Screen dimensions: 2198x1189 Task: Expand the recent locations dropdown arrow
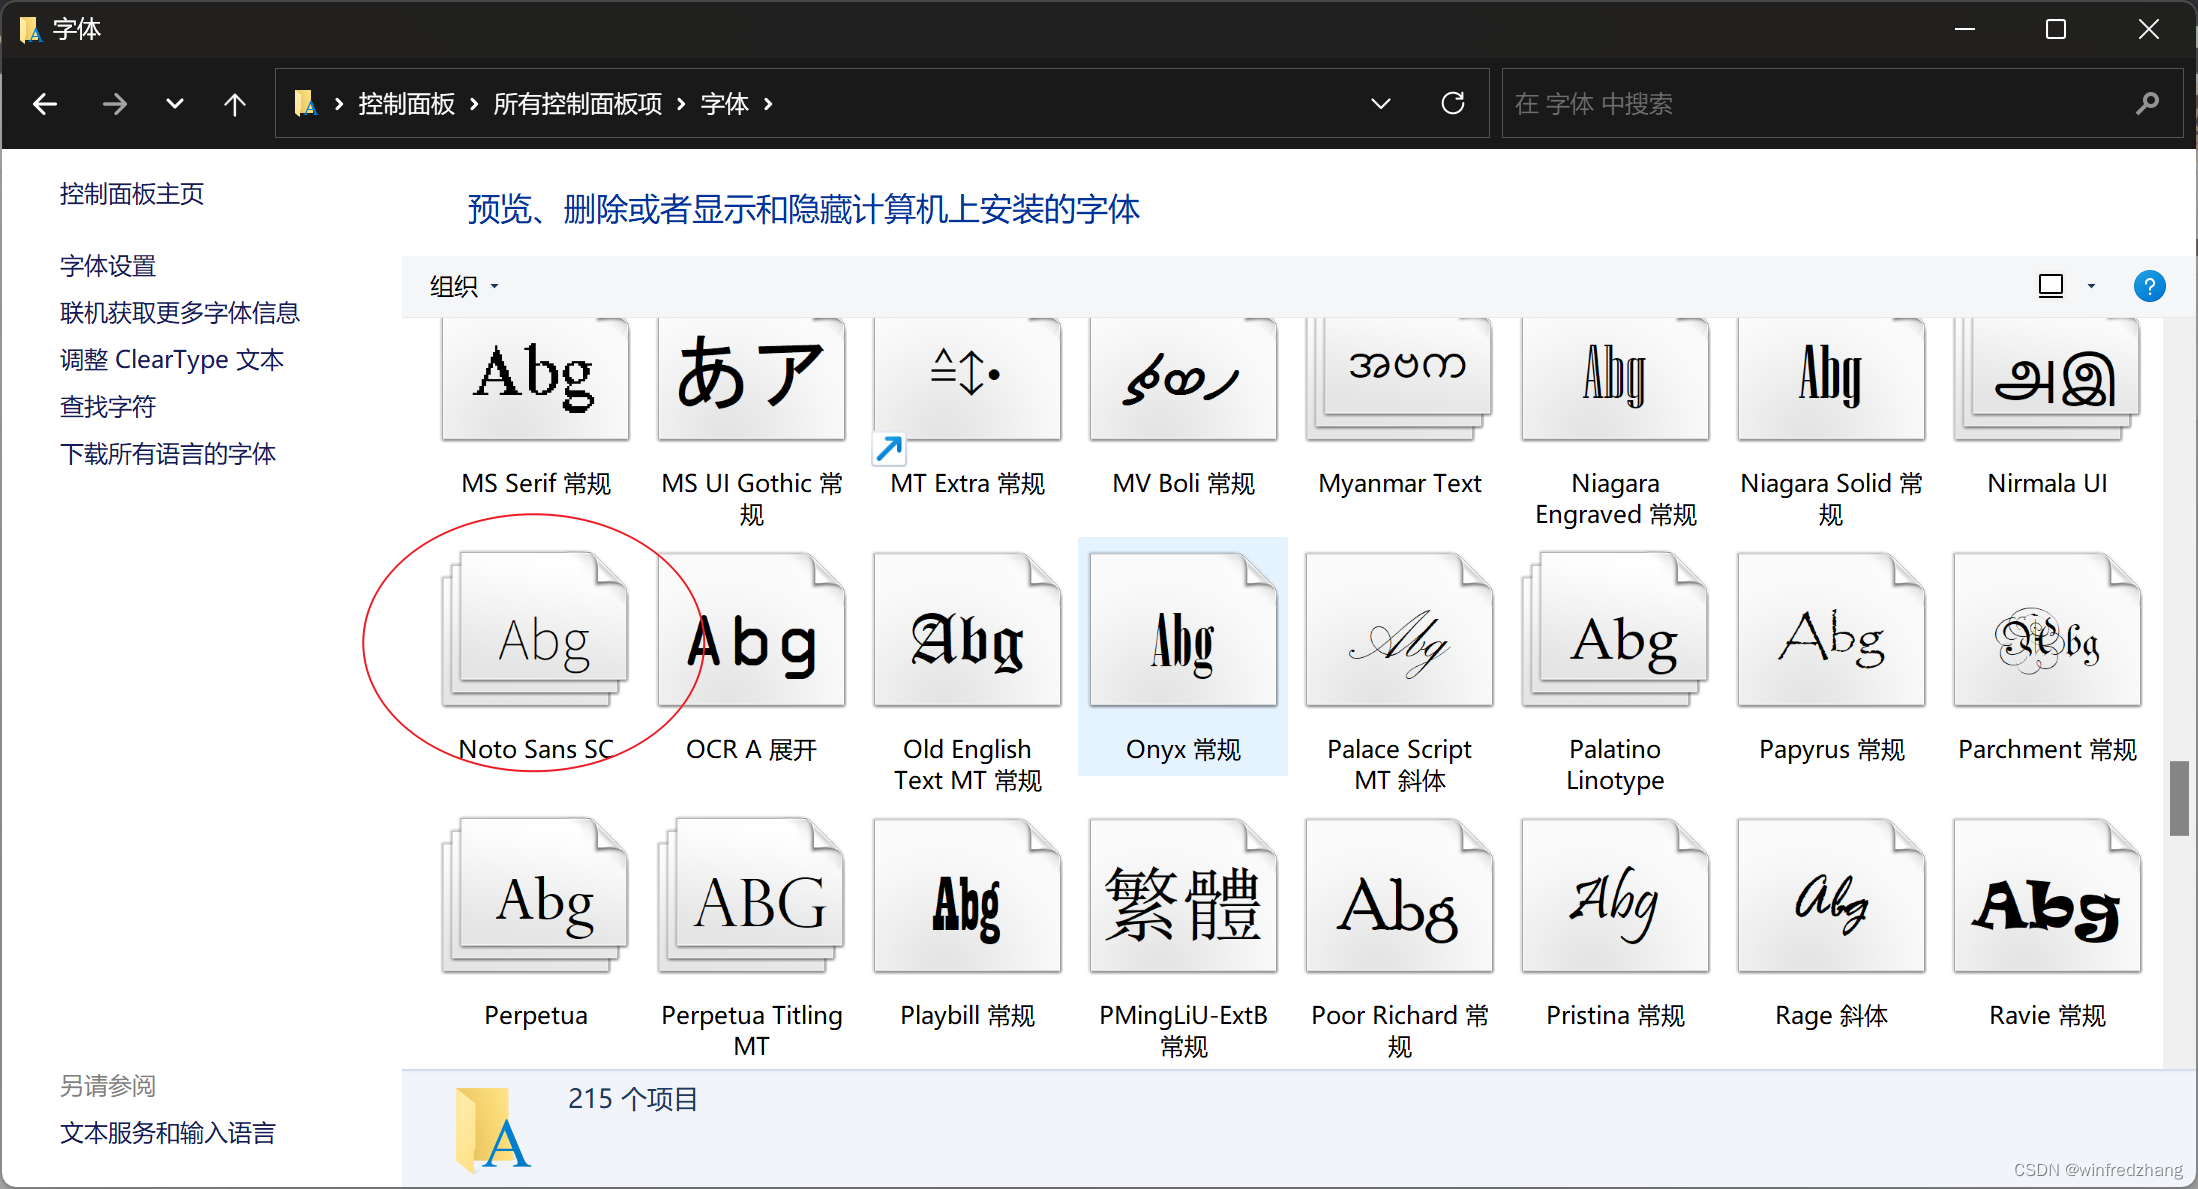coord(175,104)
